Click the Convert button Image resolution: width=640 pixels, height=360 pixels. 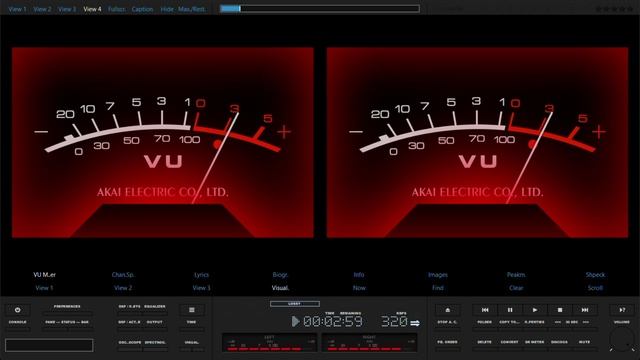pyautogui.click(x=509, y=342)
